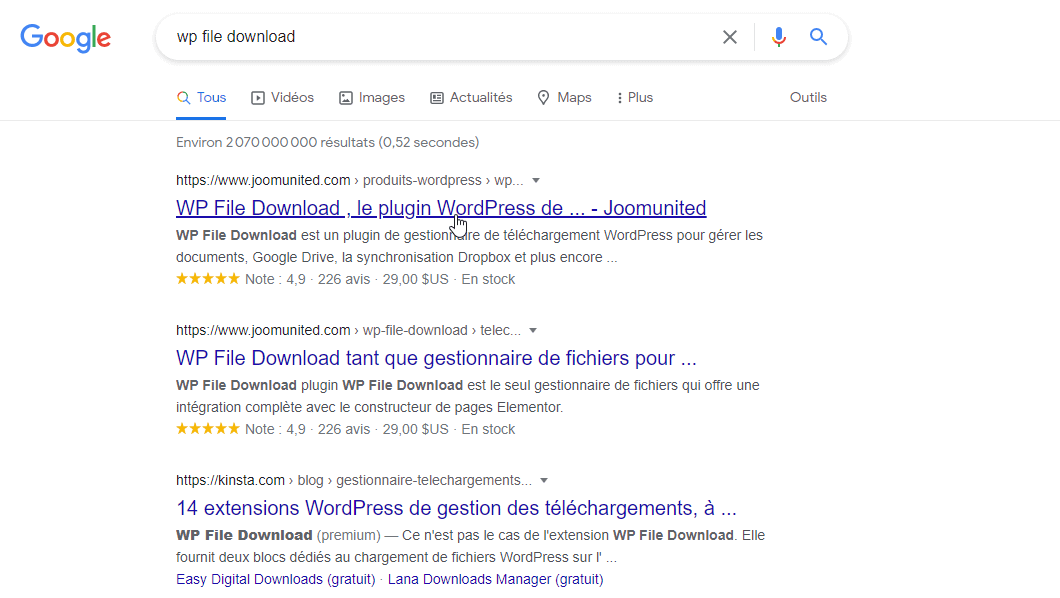Expand the Plus menu
Image resolution: width=1060 pixels, height=598 pixels.
pyautogui.click(x=635, y=98)
